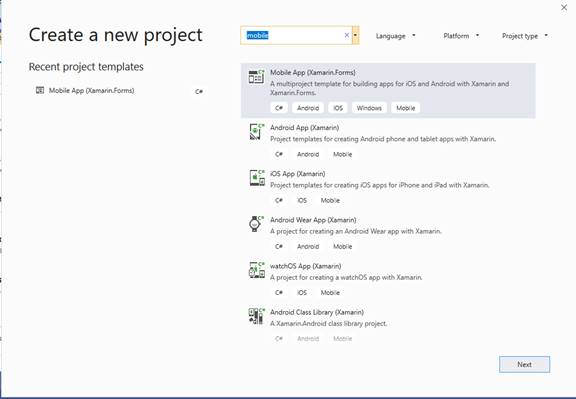Click the recent Mobile App template icon

click(40, 90)
